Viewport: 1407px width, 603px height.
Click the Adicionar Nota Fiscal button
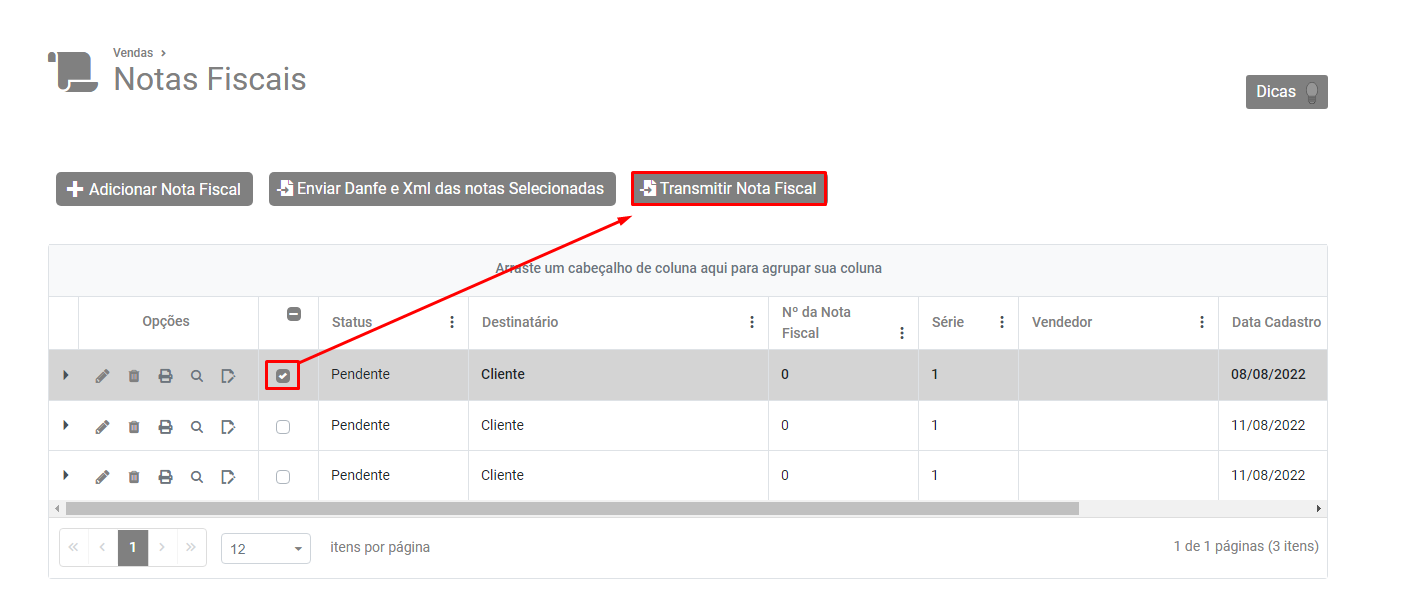(x=154, y=189)
